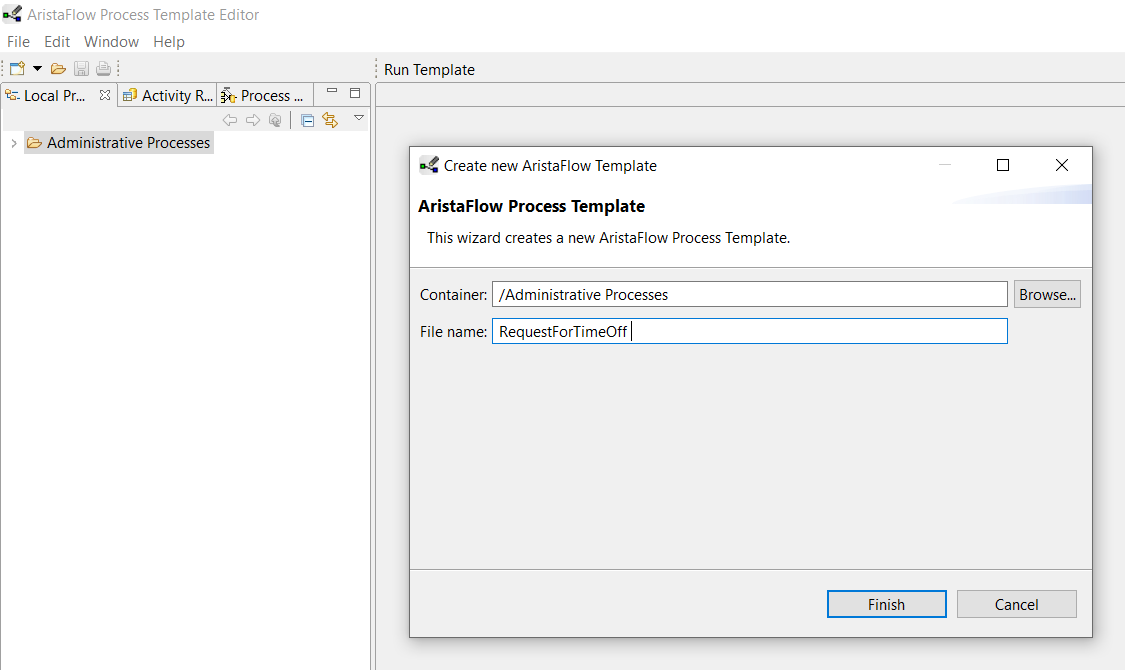
Task: Click the Print toolbar icon
Action: click(103, 69)
